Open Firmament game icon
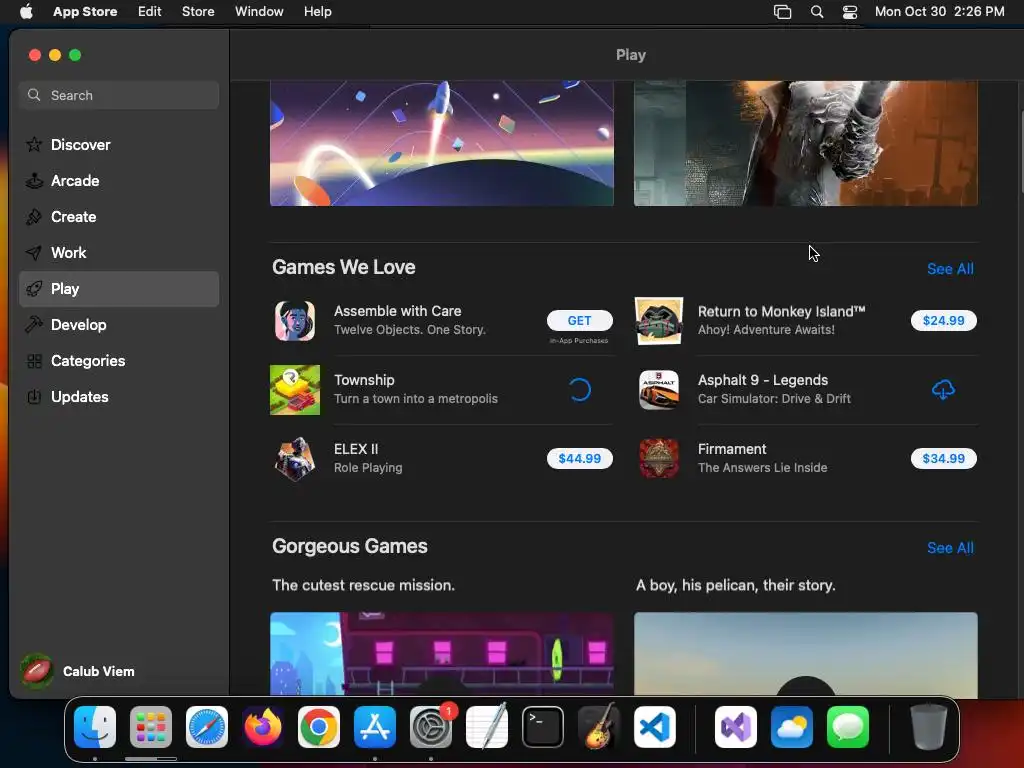The height and width of the screenshot is (768, 1024). coord(659,458)
